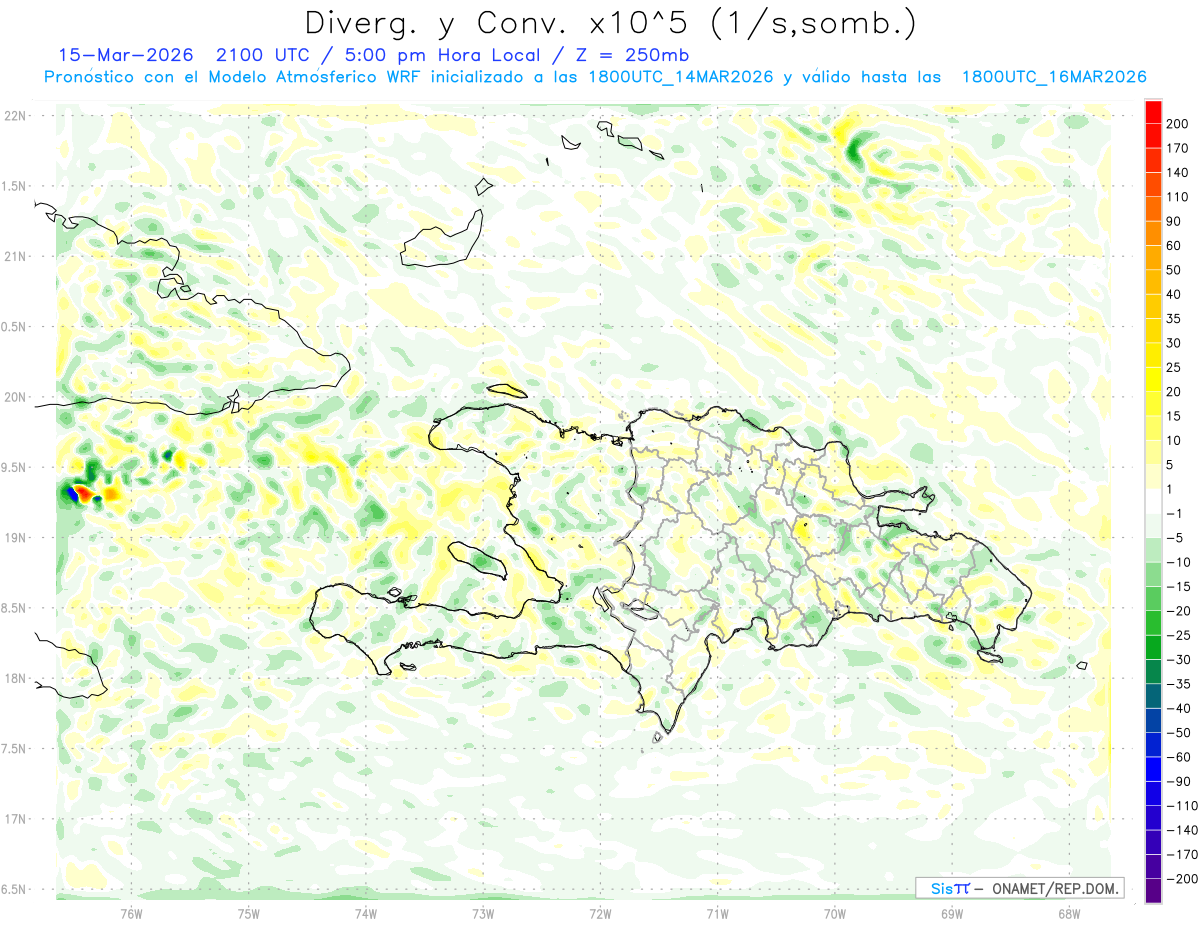Click the "-15" colorbar value
The image size is (1200, 927).
point(1178,587)
